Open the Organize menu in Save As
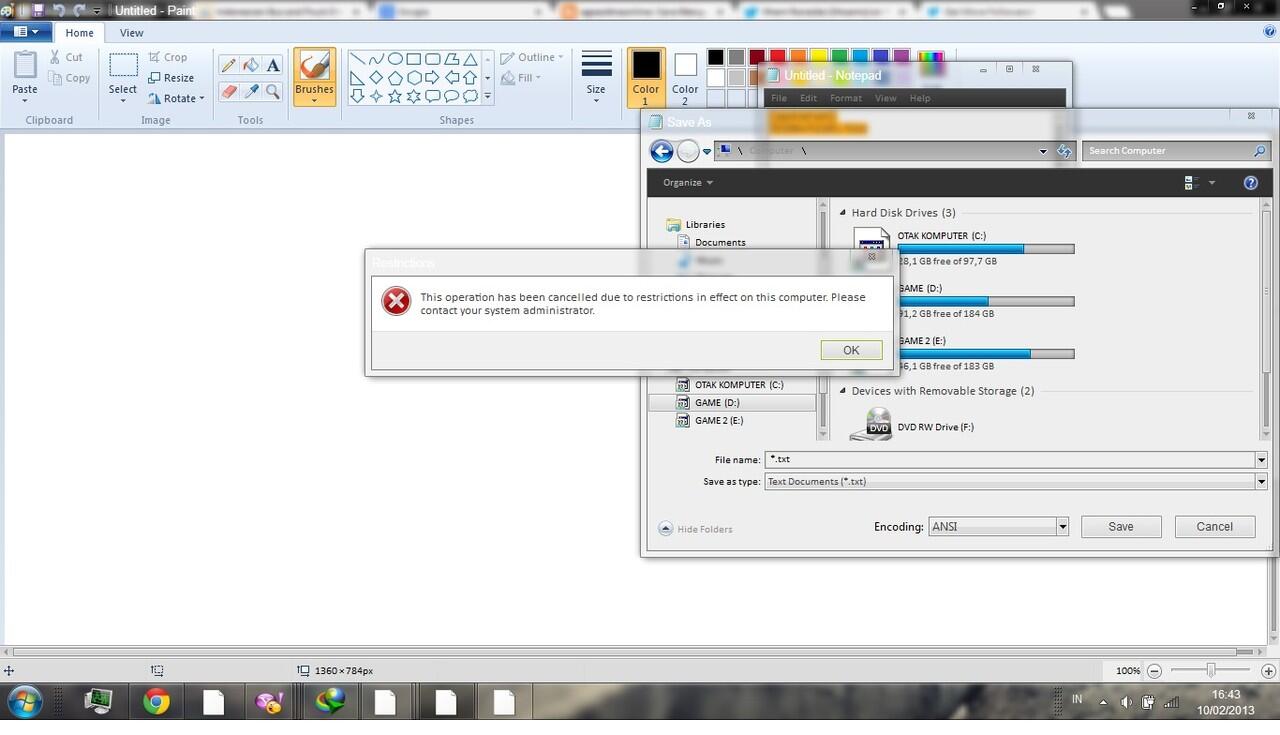1280x735 pixels. tap(688, 182)
